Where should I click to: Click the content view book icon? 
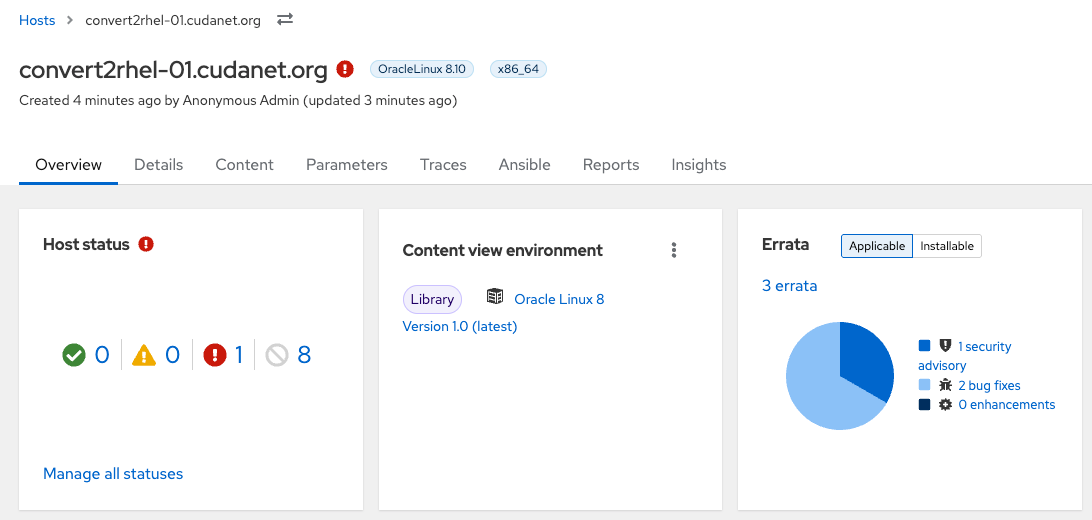pyautogui.click(x=494, y=298)
